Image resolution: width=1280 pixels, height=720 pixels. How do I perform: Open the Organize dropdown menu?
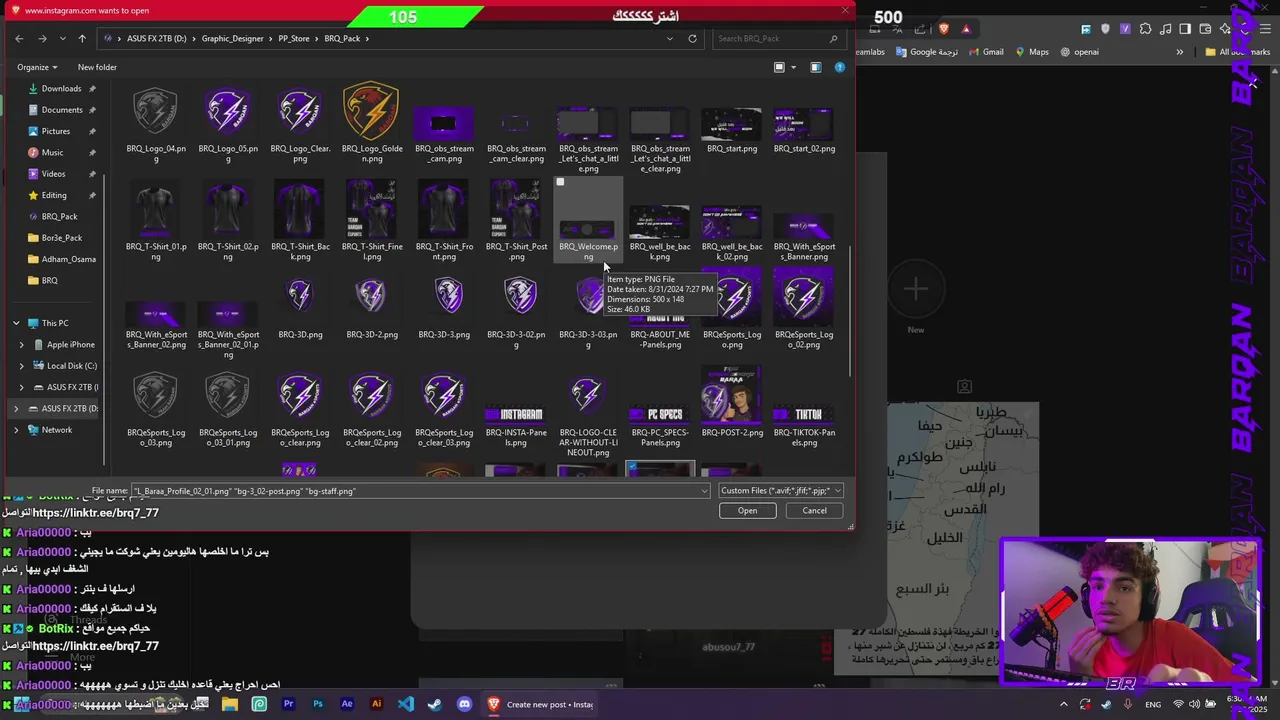coord(36,67)
